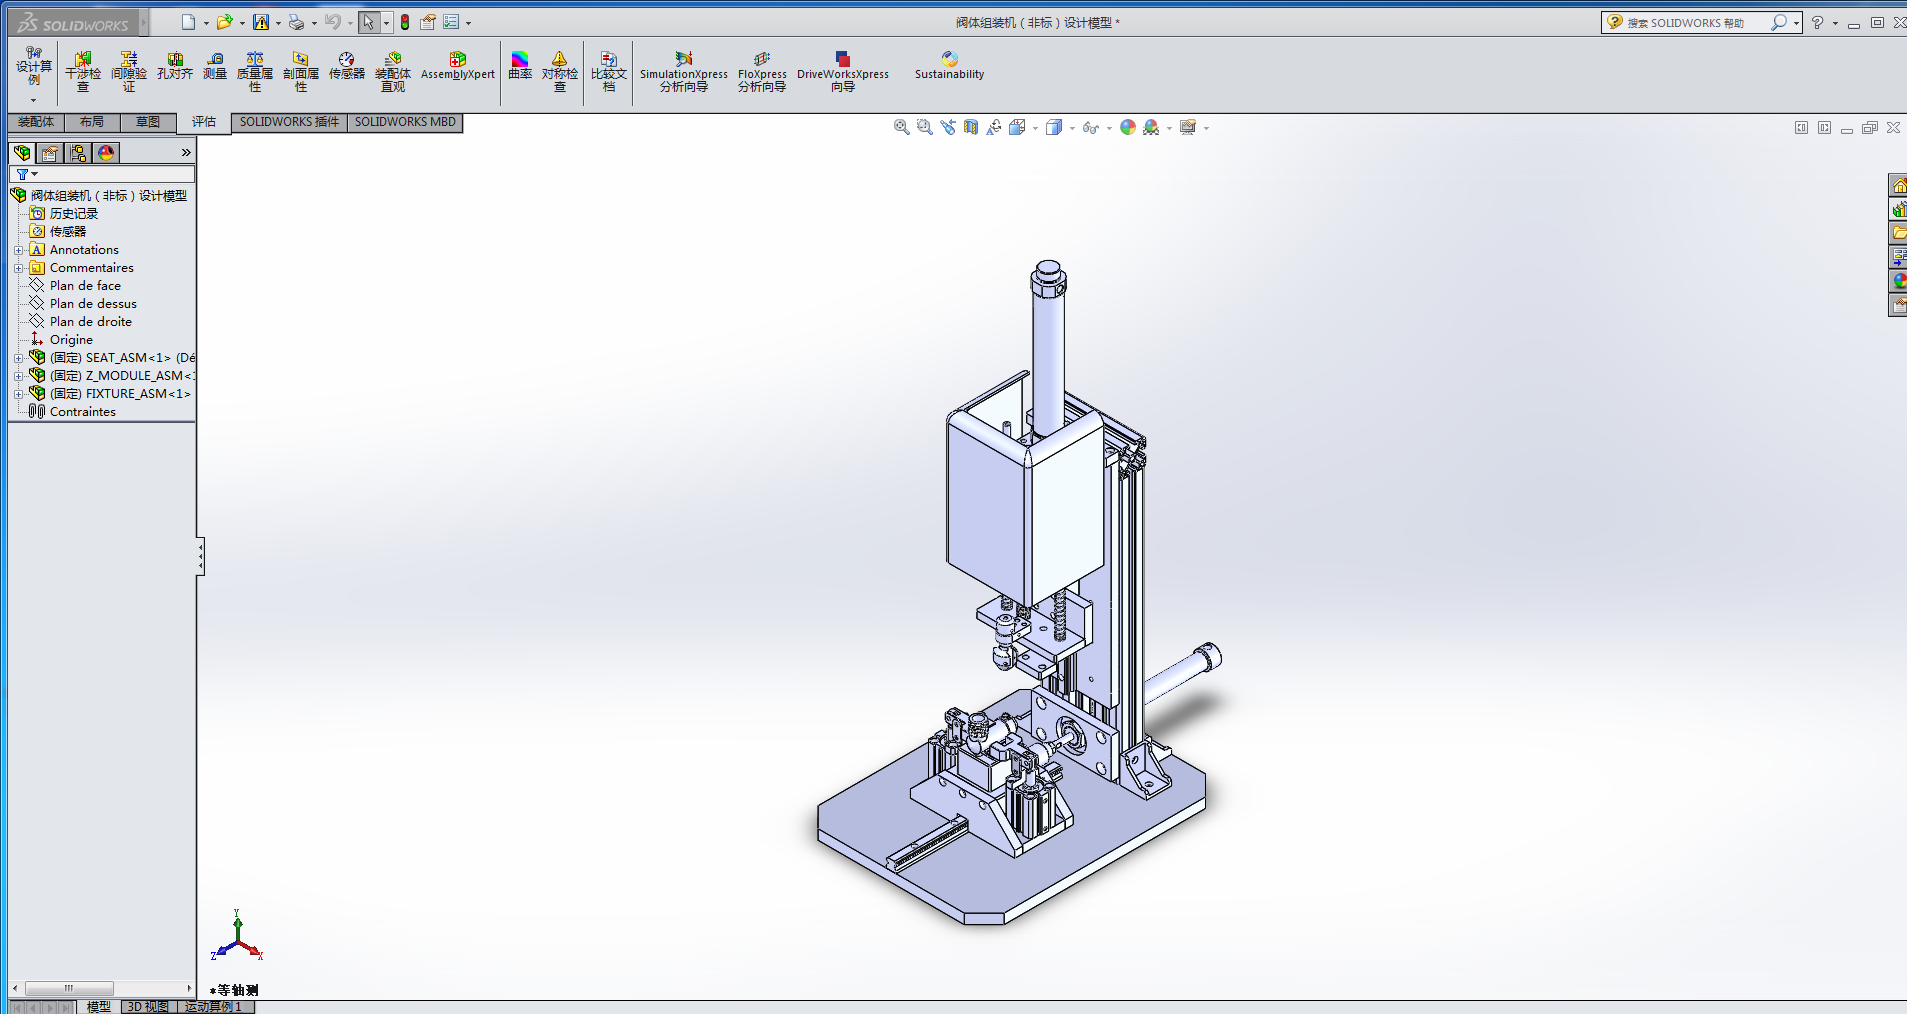Launch AssemblyXpert from the ribbon

[458, 66]
